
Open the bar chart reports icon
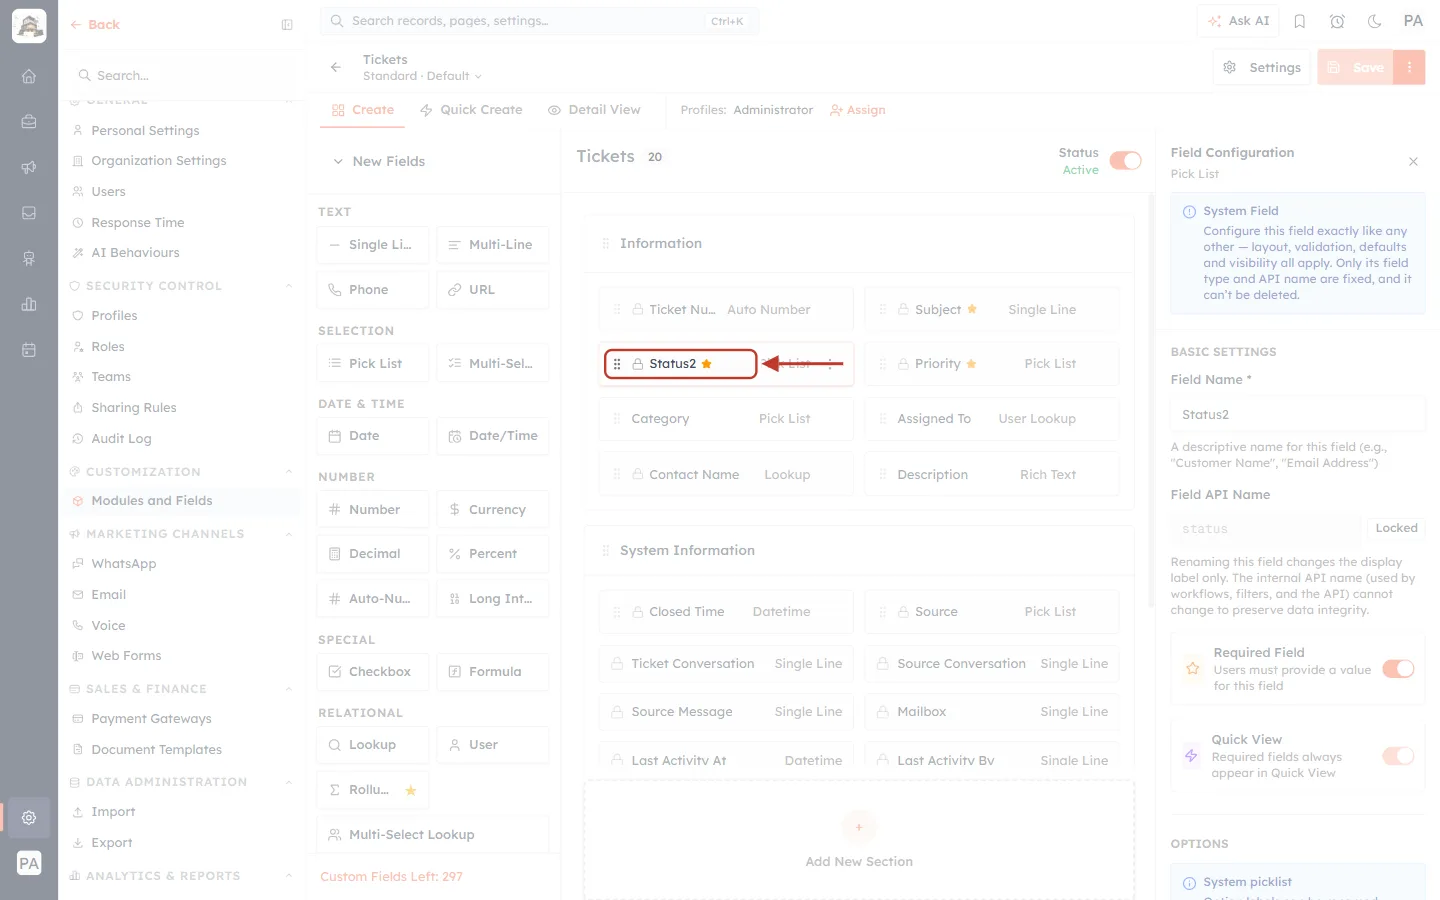(x=29, y=304)
